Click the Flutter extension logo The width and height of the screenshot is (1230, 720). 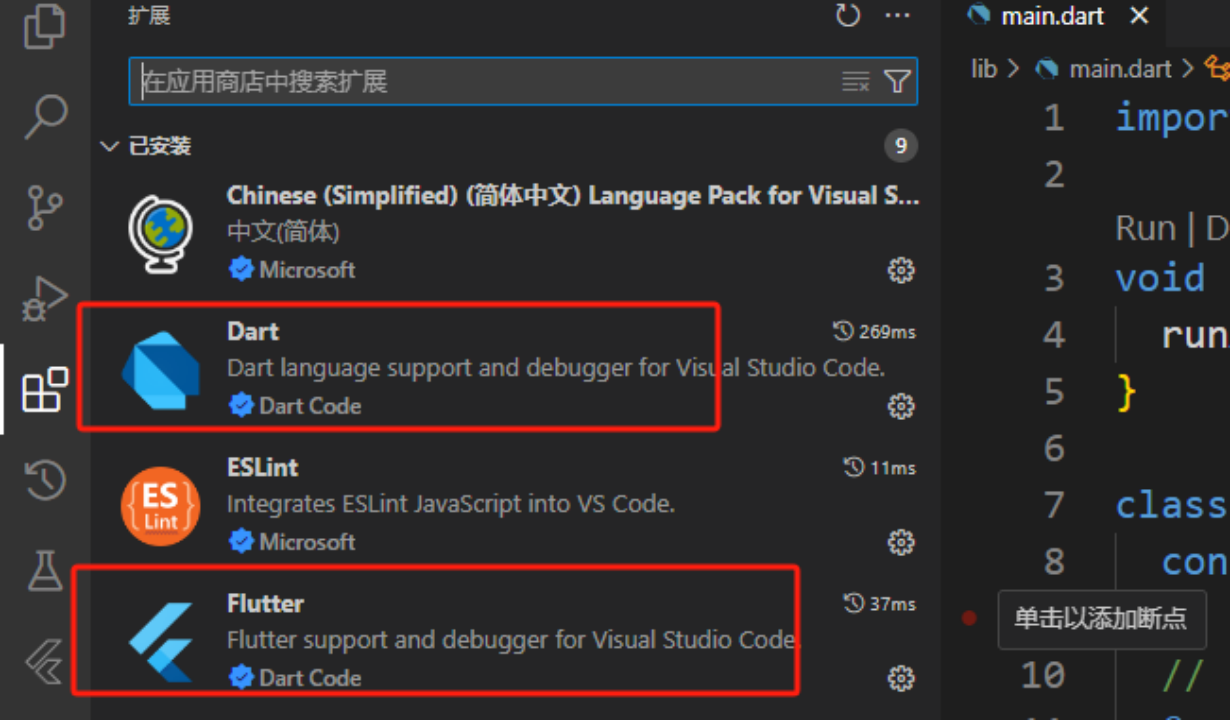pos(161,642)
